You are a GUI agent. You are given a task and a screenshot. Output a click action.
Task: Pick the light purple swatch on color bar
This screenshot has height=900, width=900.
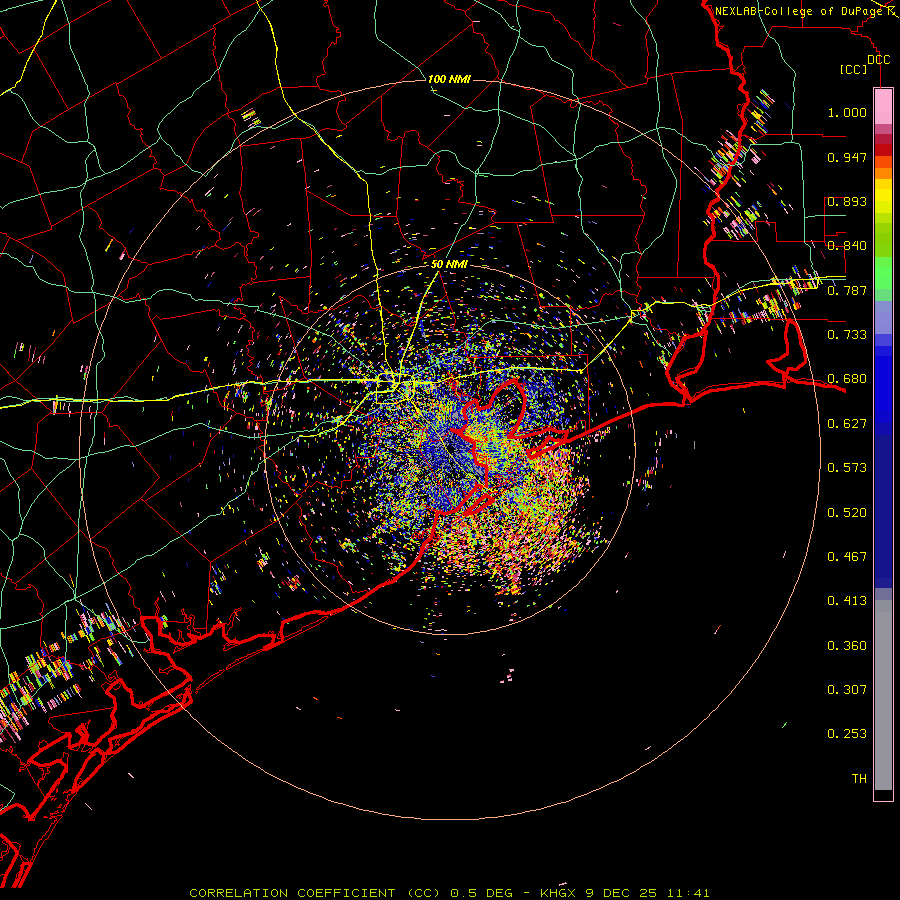883,317
